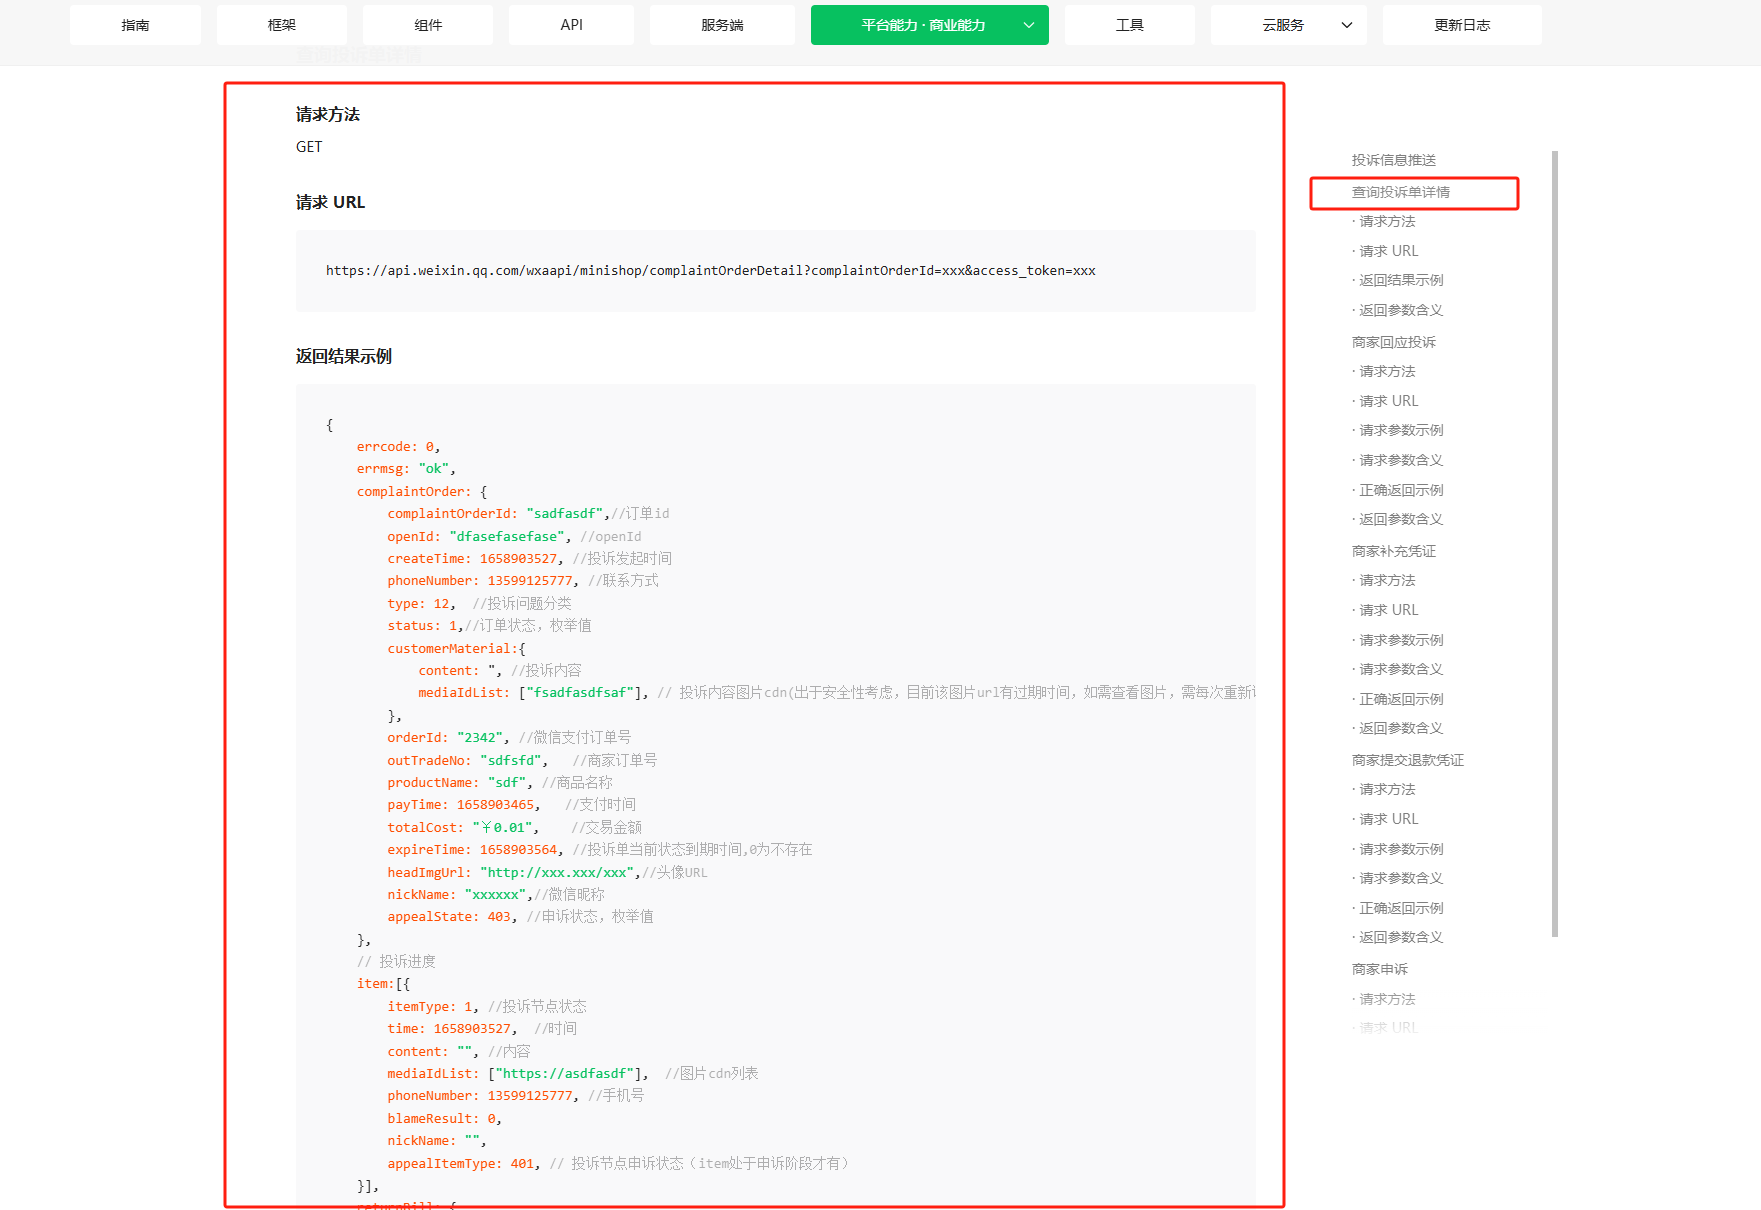Click the 请求方法 heading in main content
Viewport: 1761px width, 1210px height.
point(328,115)
